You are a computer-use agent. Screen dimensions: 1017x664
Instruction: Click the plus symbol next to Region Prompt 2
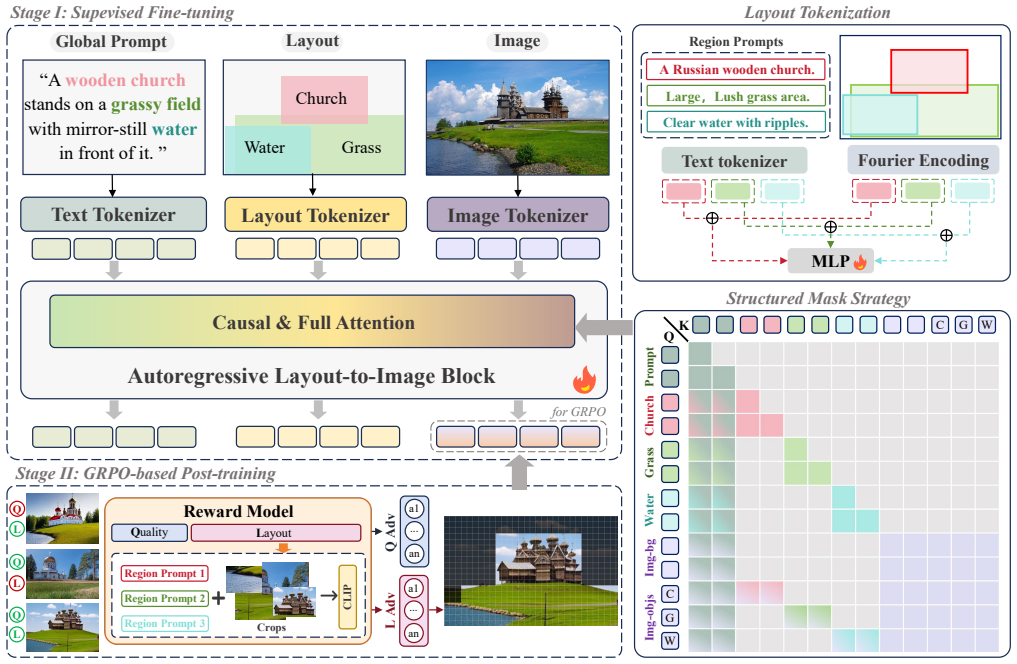(x=219, y=598)
